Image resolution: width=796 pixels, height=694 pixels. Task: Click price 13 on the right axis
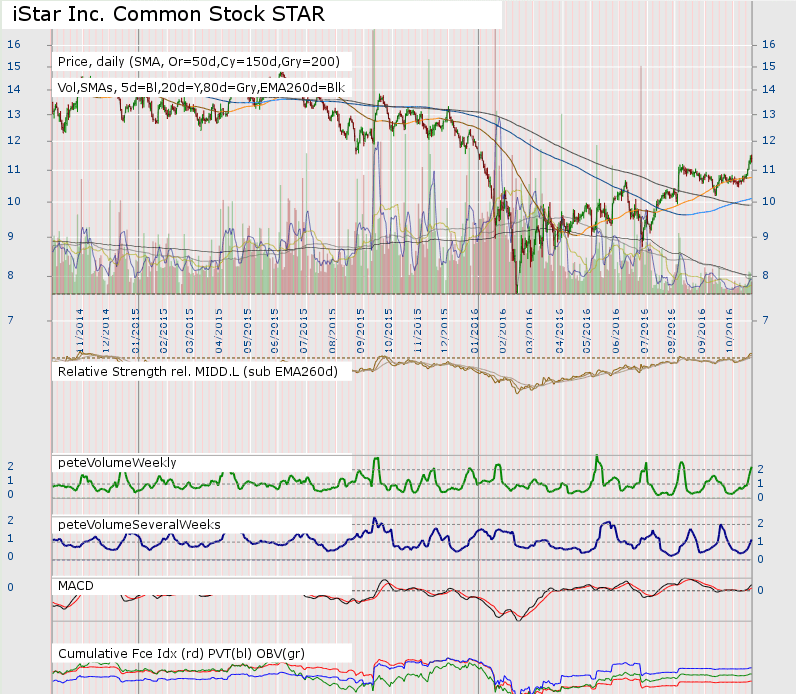769,114
